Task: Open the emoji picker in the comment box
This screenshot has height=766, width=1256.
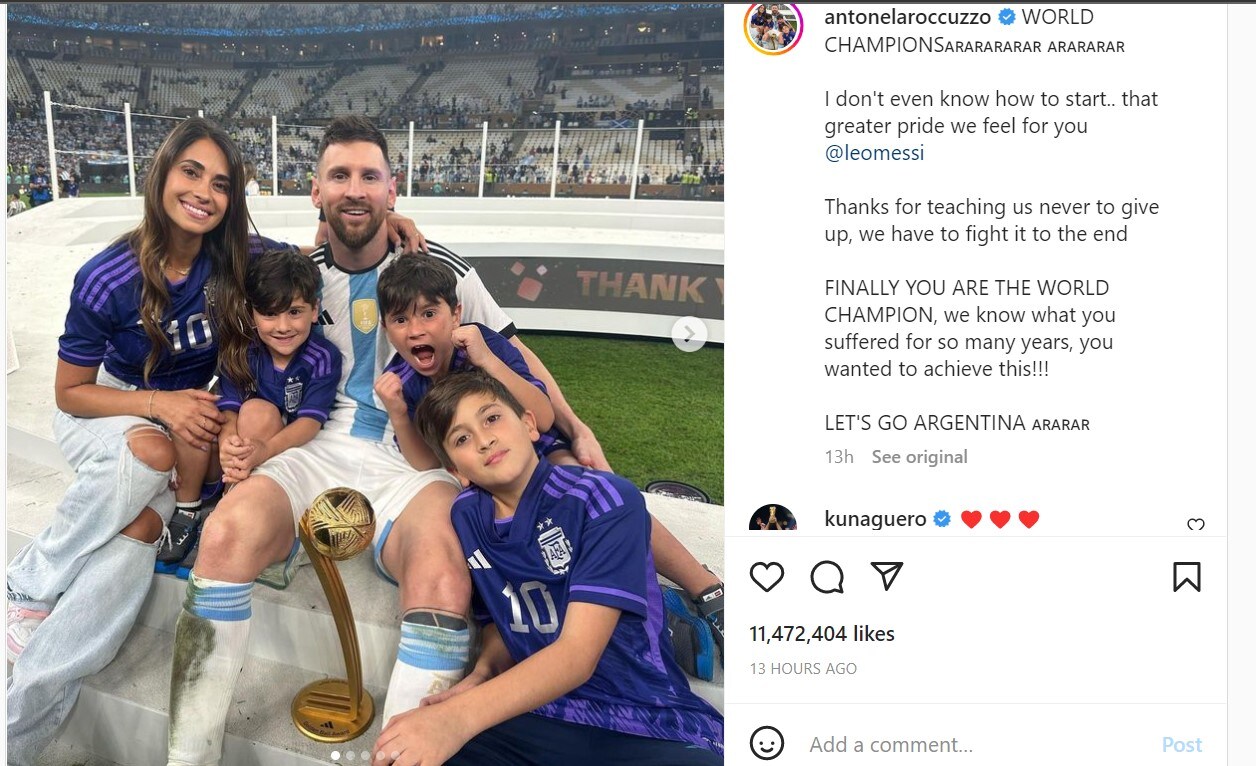Action: point(767,744)
